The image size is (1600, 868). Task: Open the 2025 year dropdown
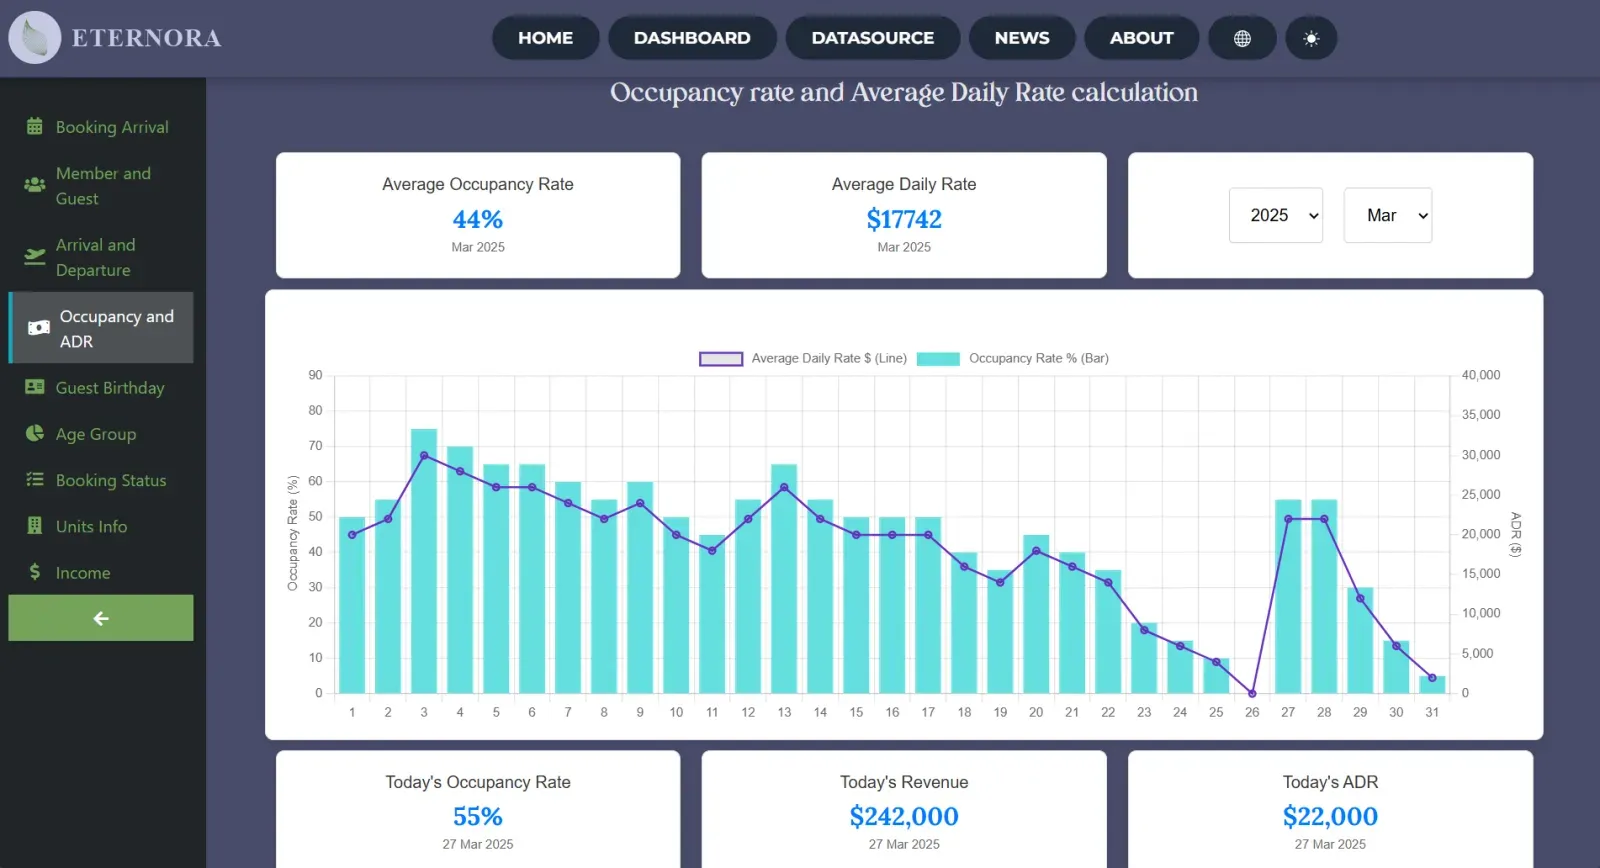[1276, 215]
